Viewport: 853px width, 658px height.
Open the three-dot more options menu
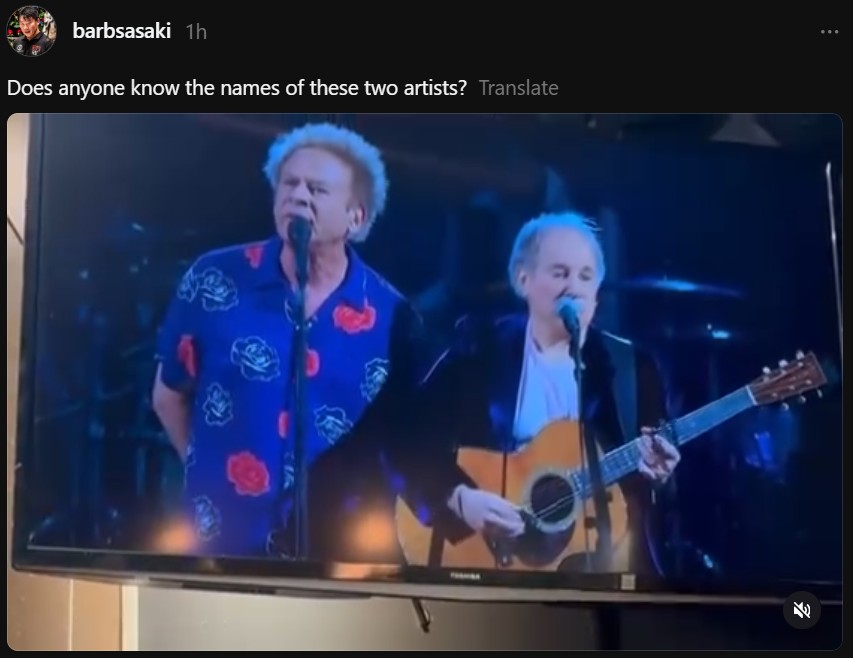pos(829,32)
